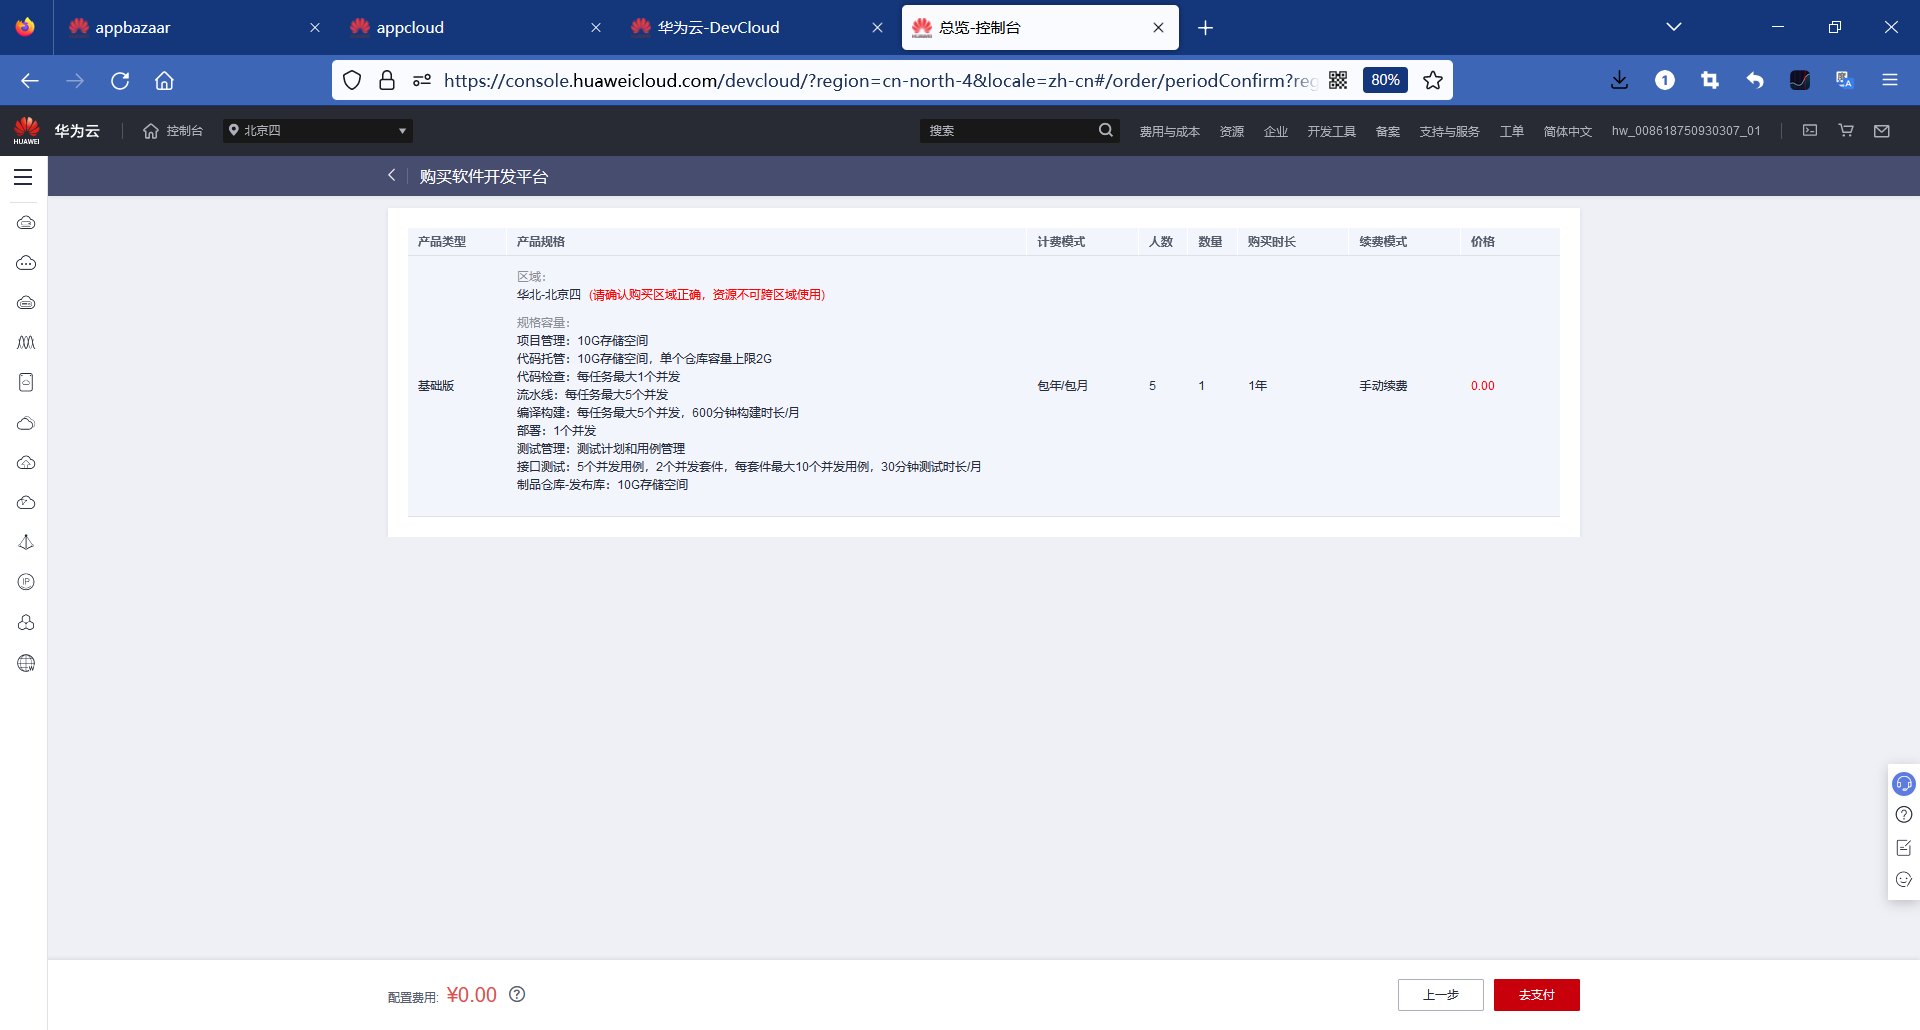Image resolution: width=1920 pixels, height=1030 pixels.
Task: Go to the 控制台 console home
Action: [173, 131]
